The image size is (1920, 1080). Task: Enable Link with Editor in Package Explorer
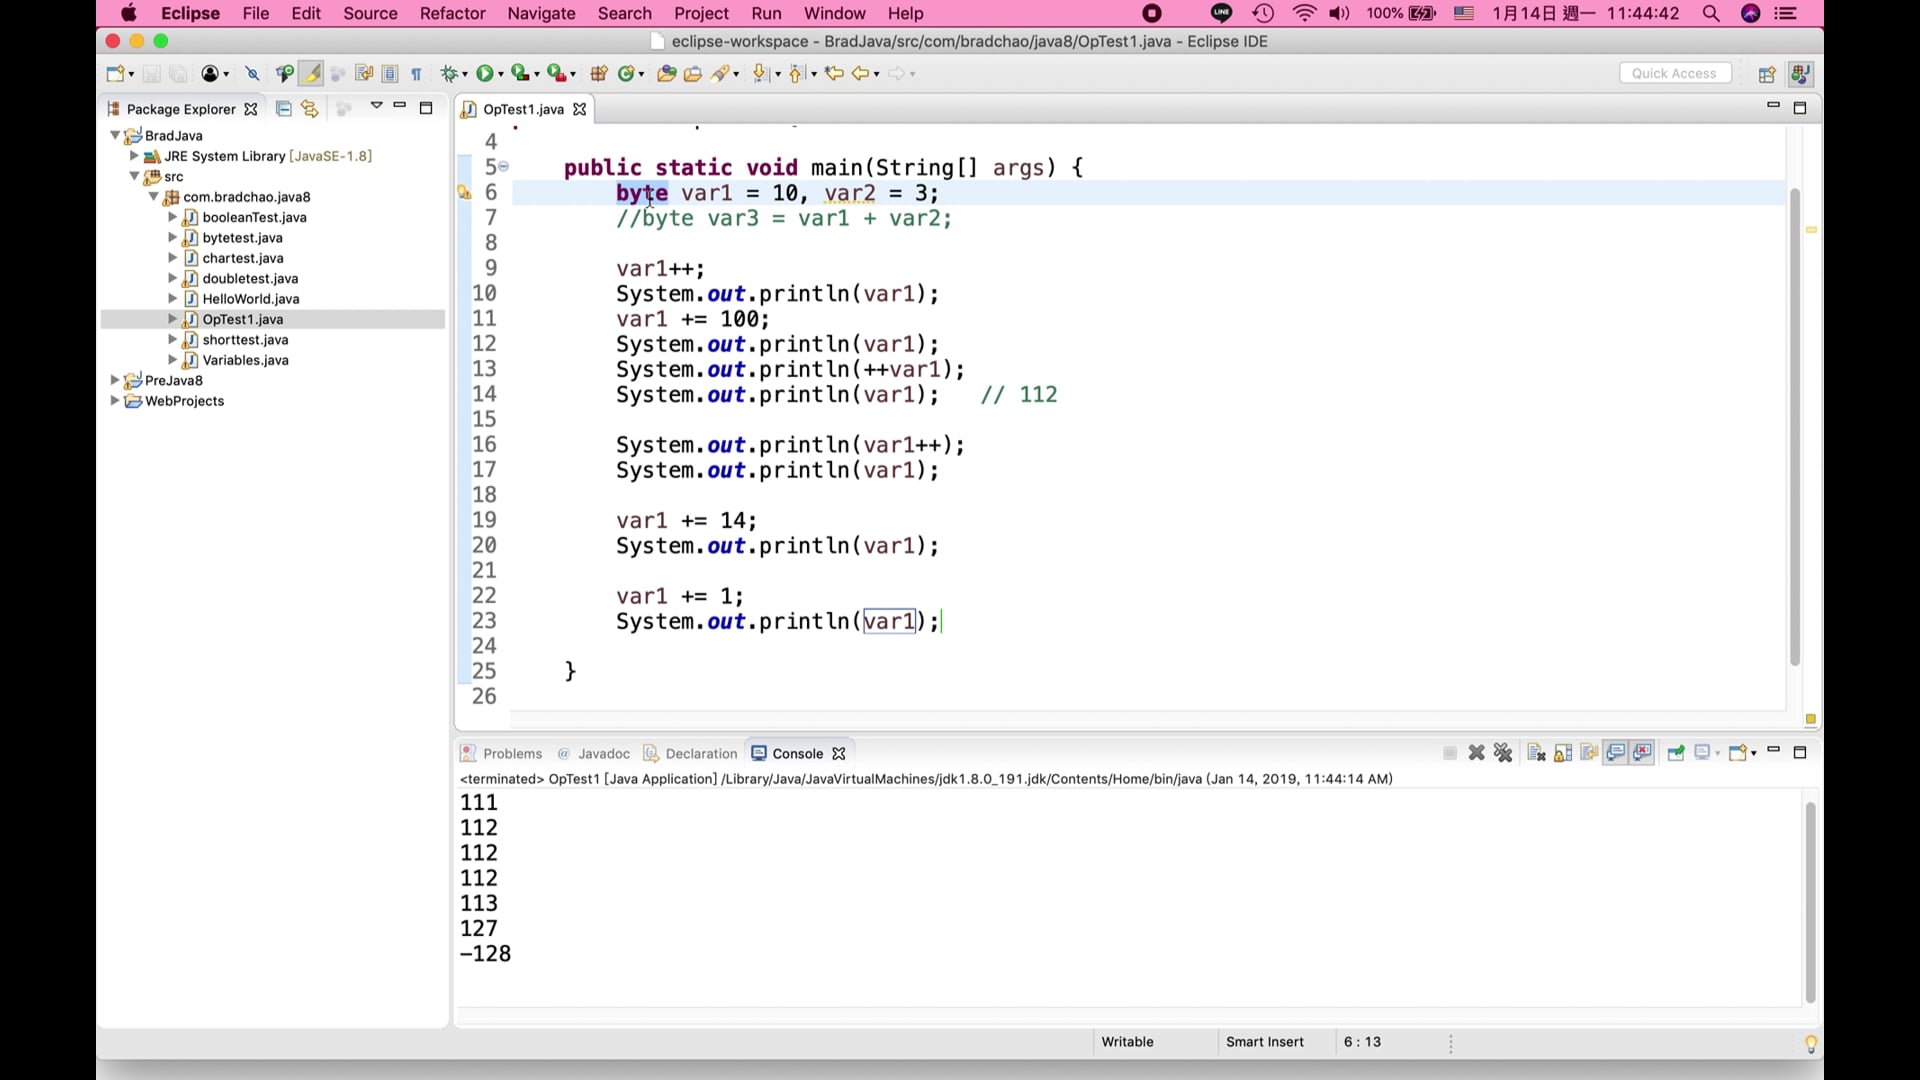coord(309,109)
